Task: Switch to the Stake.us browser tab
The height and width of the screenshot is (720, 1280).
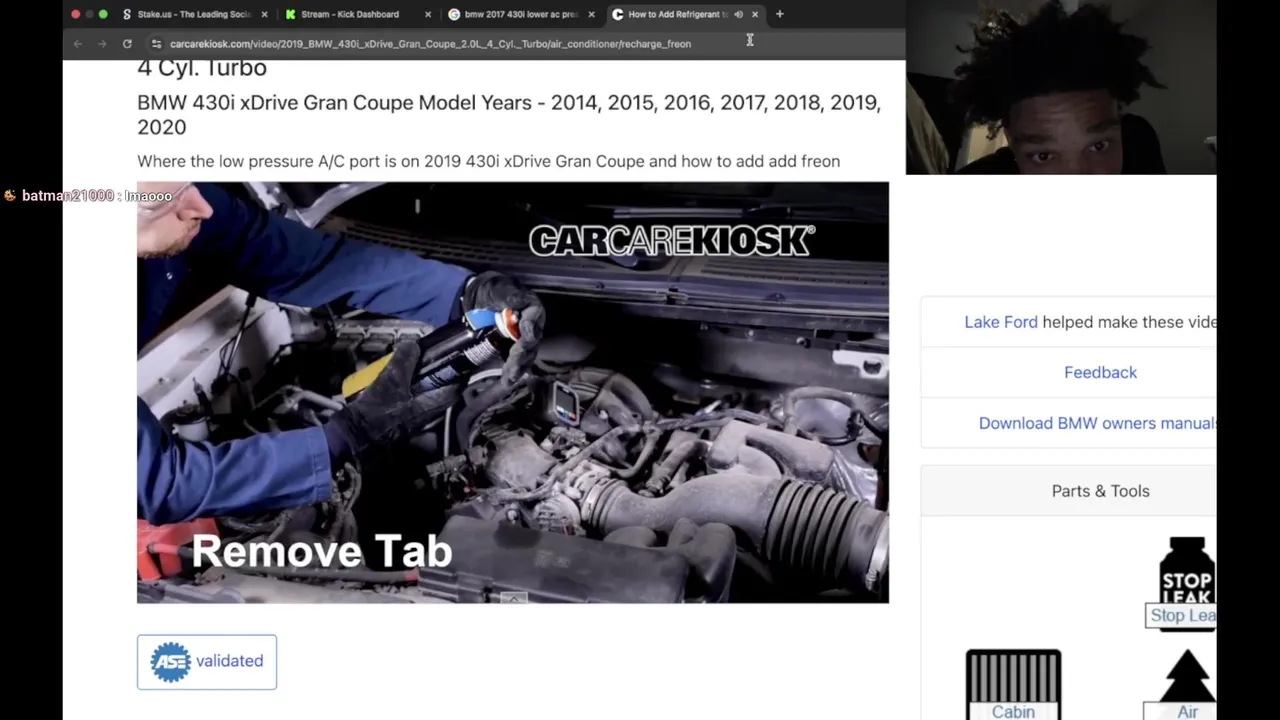Action: [194, 14]
